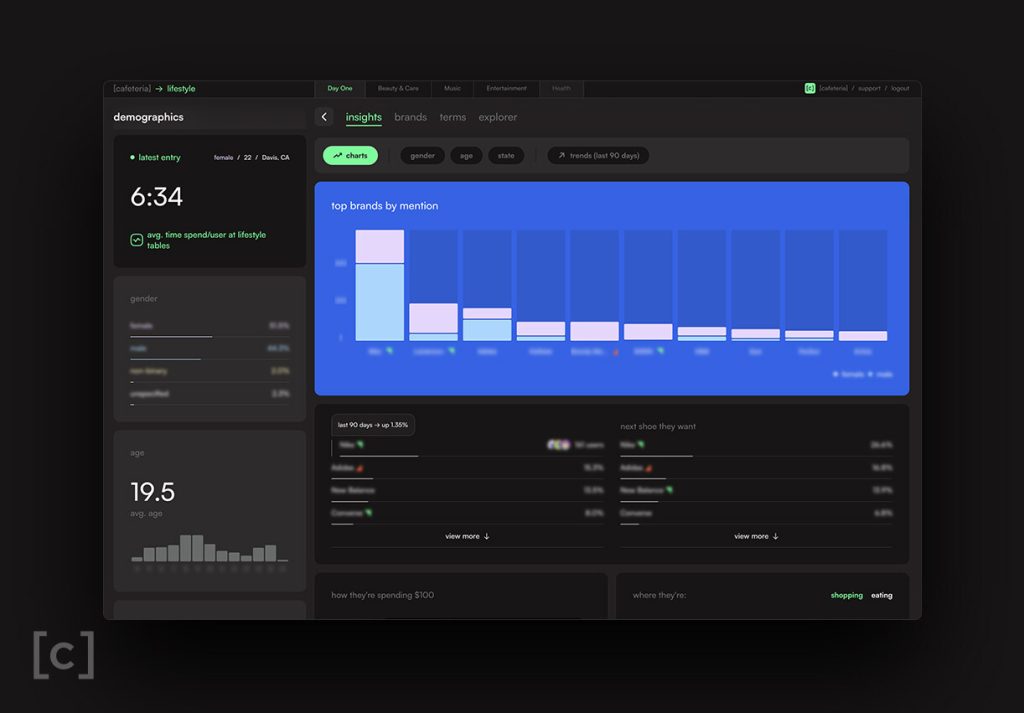1024x713 pixels.
Task: Click the arrow icon between cafeteria and lifestyle
Action: coord(159,89)
